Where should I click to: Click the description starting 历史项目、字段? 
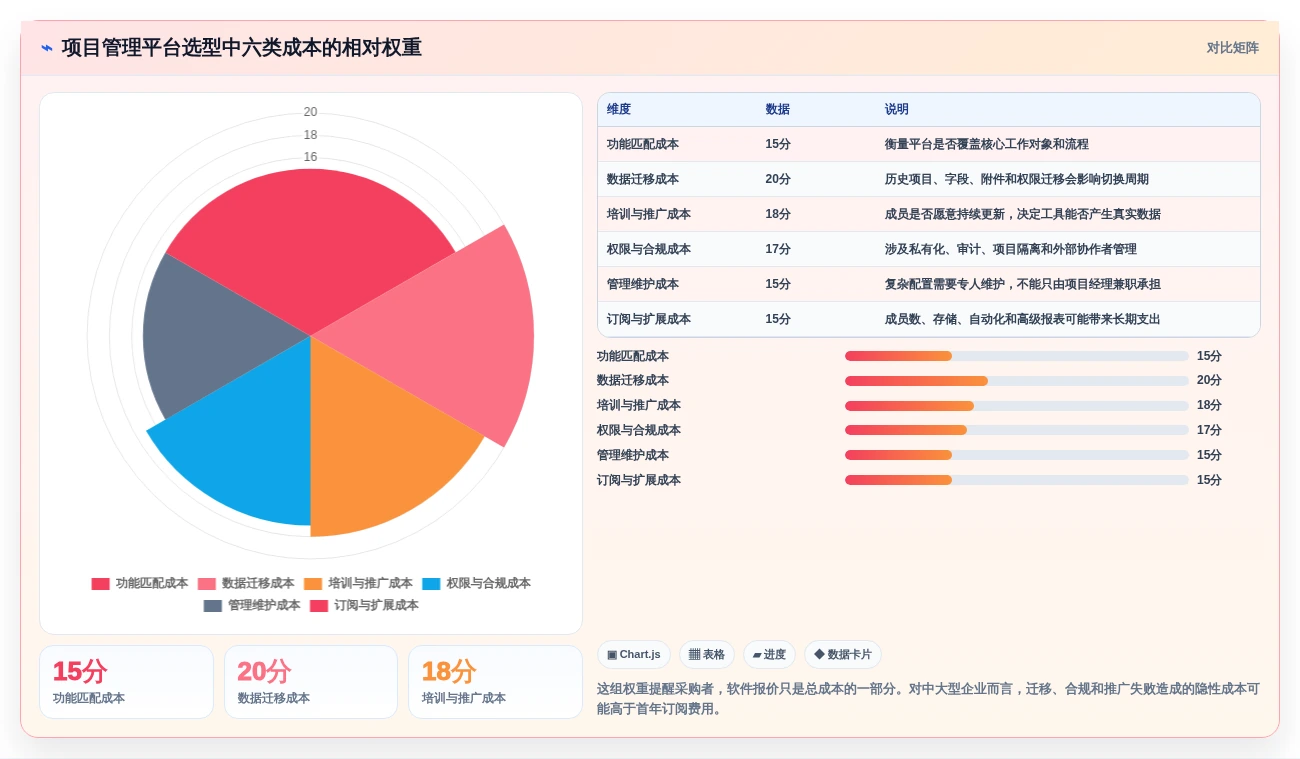click(1017, 180)
